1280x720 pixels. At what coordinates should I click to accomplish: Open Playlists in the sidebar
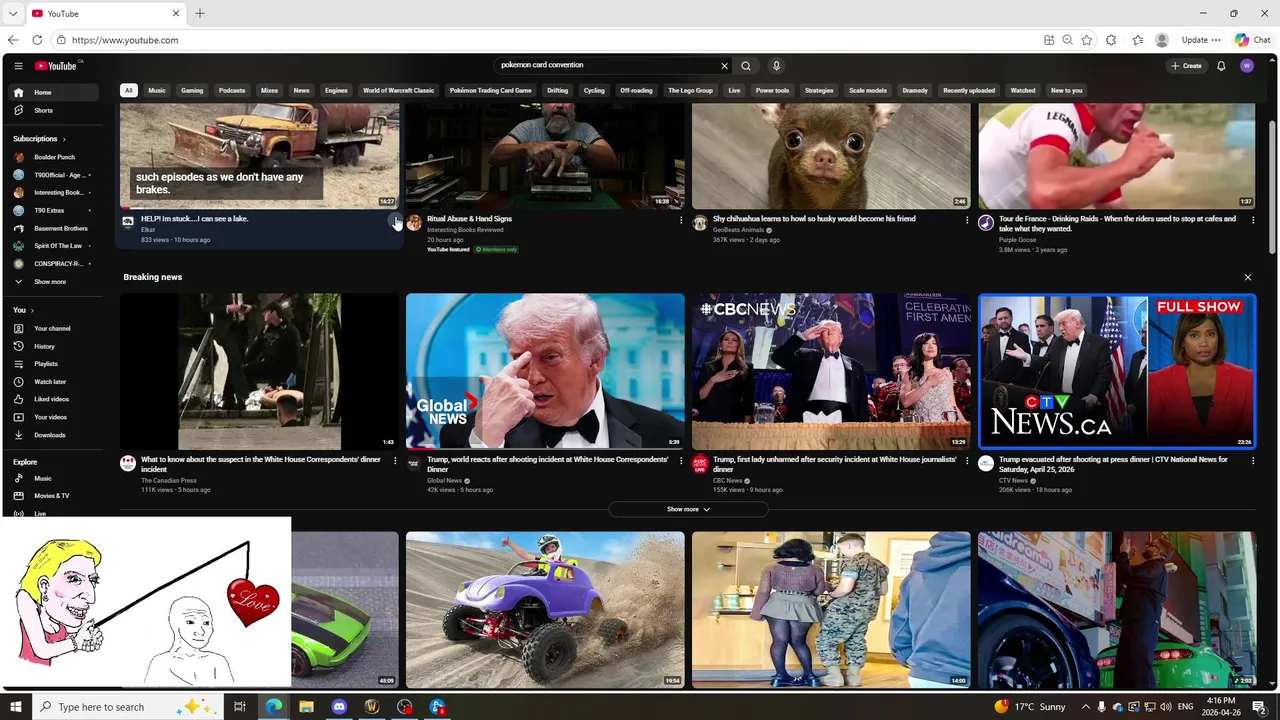pos(55,364)
